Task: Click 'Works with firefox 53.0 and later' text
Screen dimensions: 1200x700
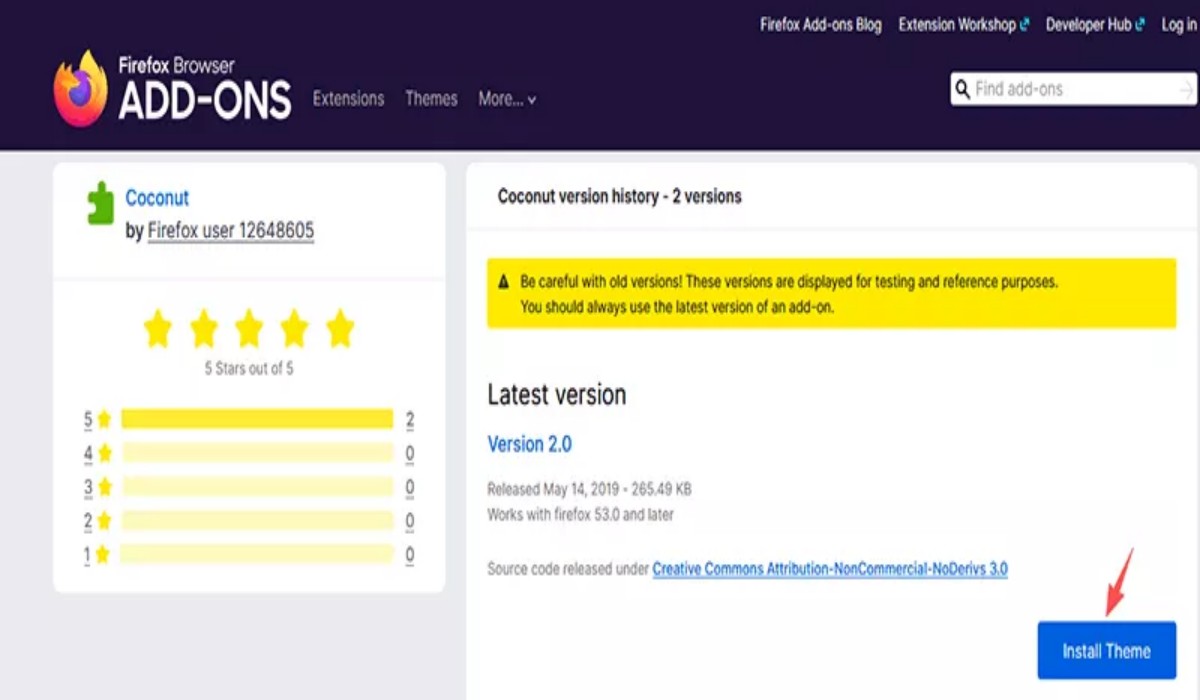Action: tap(580, 515)
